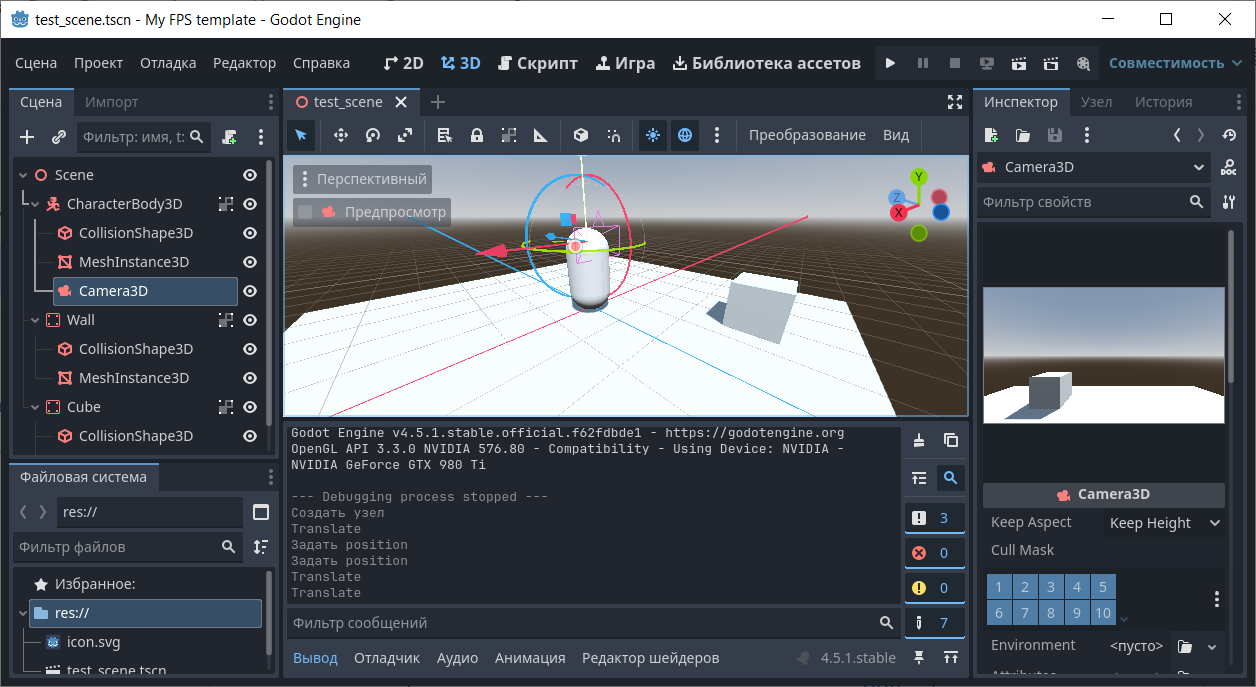The height and width of the screenshot is (687, 1256).
Task: Toggle the preview sun light icon
Action: [x=653, y=135]
